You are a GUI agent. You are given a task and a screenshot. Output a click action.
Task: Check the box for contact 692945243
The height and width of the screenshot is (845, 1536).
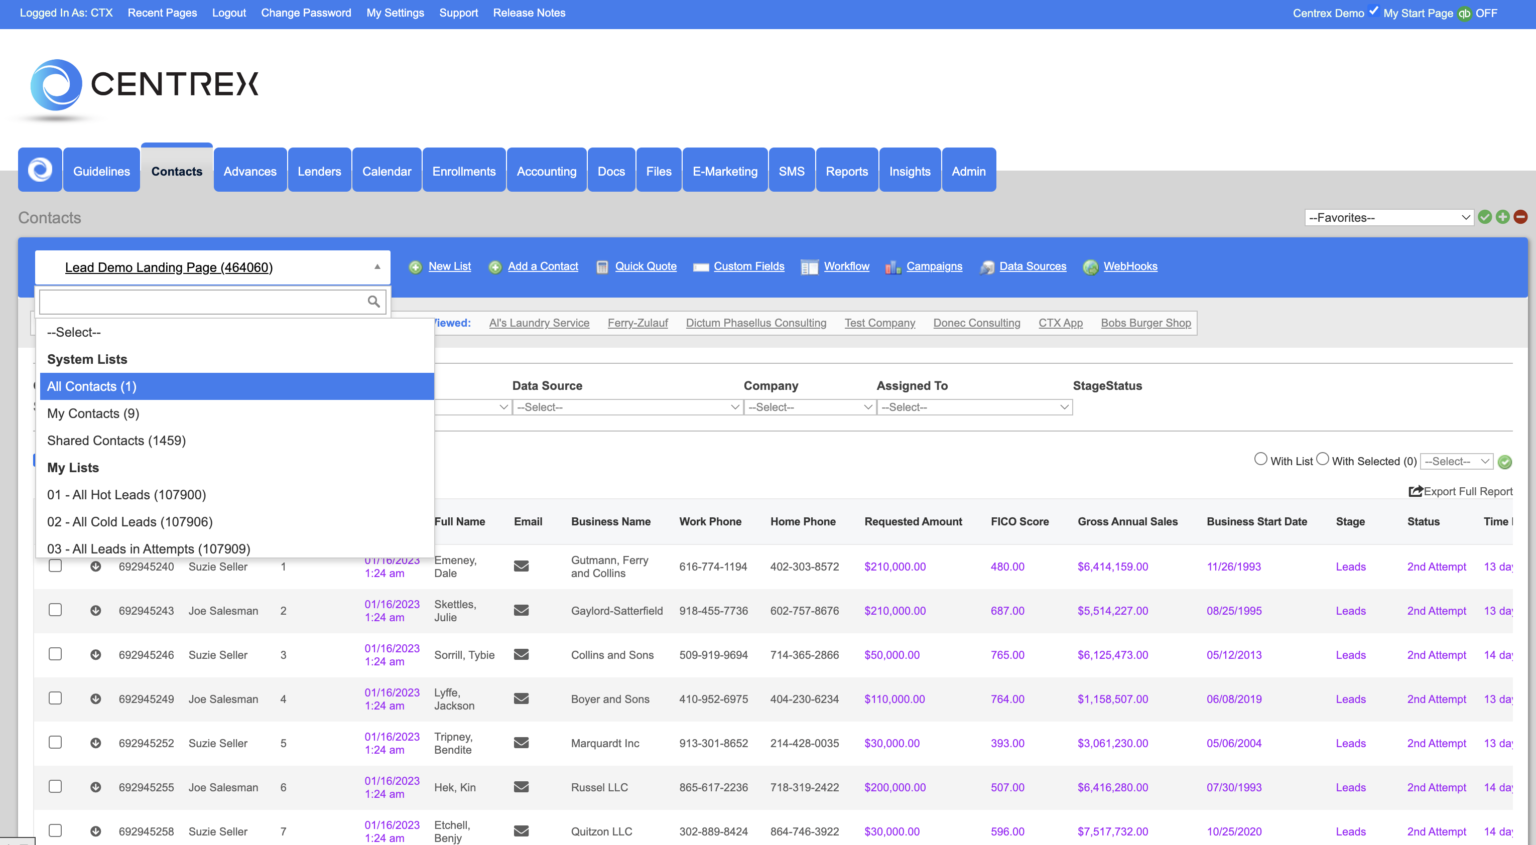click(55, 610)
